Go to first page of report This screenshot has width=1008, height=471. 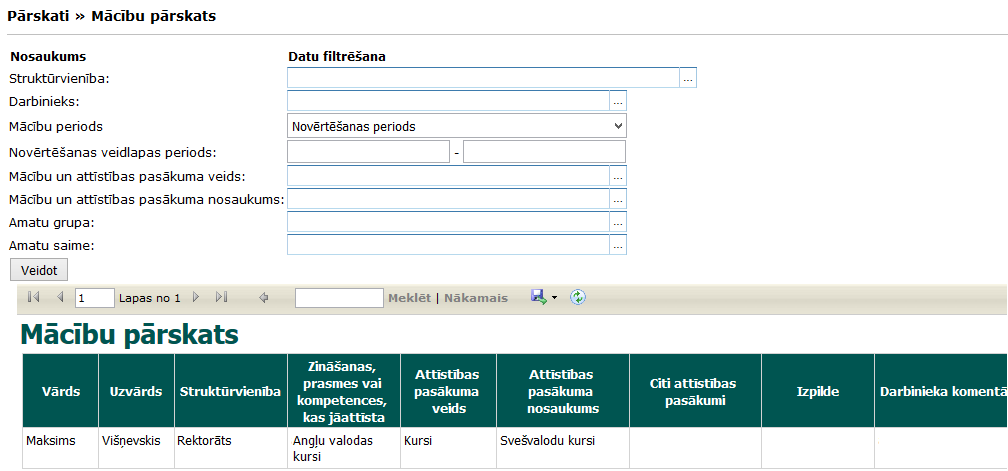(34, 298)
